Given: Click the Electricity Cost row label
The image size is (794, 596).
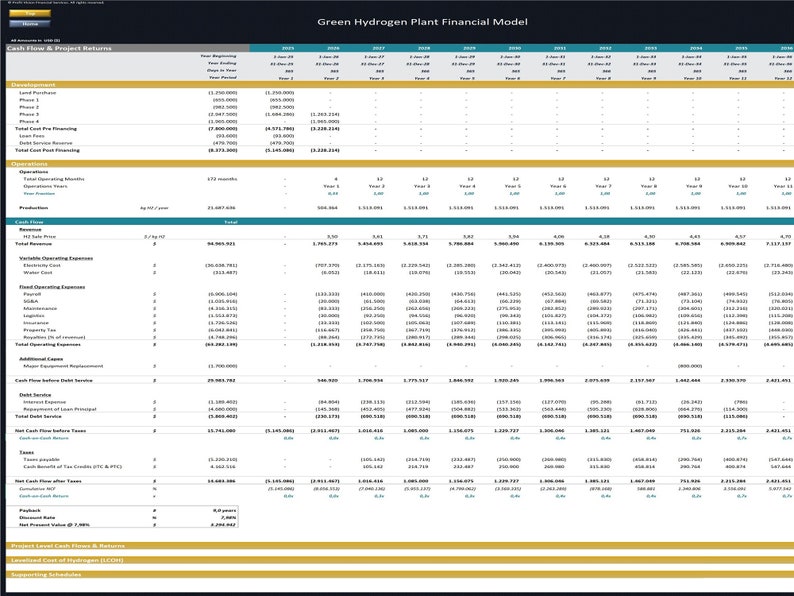Looking at the screenshot, I should (42, 265).
